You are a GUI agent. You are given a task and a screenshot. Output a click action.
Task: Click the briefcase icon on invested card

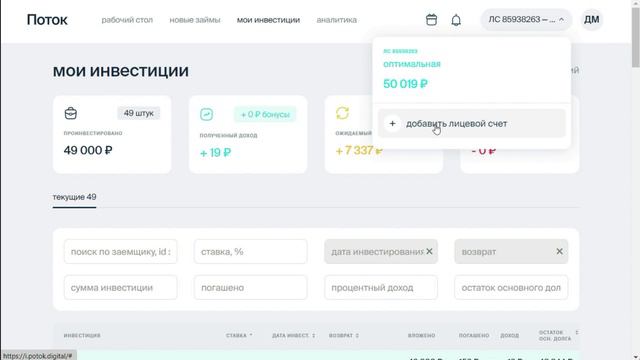point(71,113)
